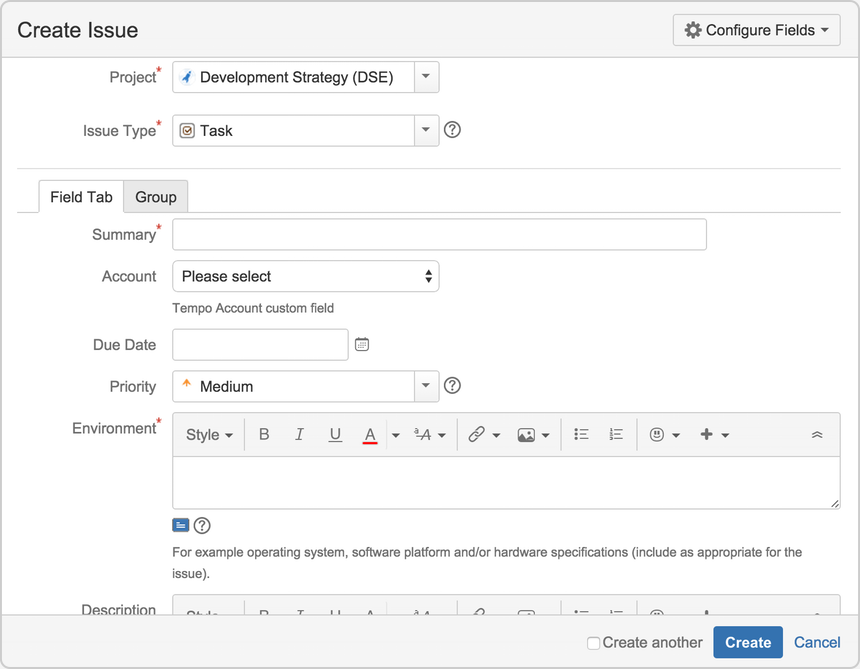This screenshot has width=860, height=670.
Task: Click the Underline icon in Environment toolbar
Action: pos(335,434)
